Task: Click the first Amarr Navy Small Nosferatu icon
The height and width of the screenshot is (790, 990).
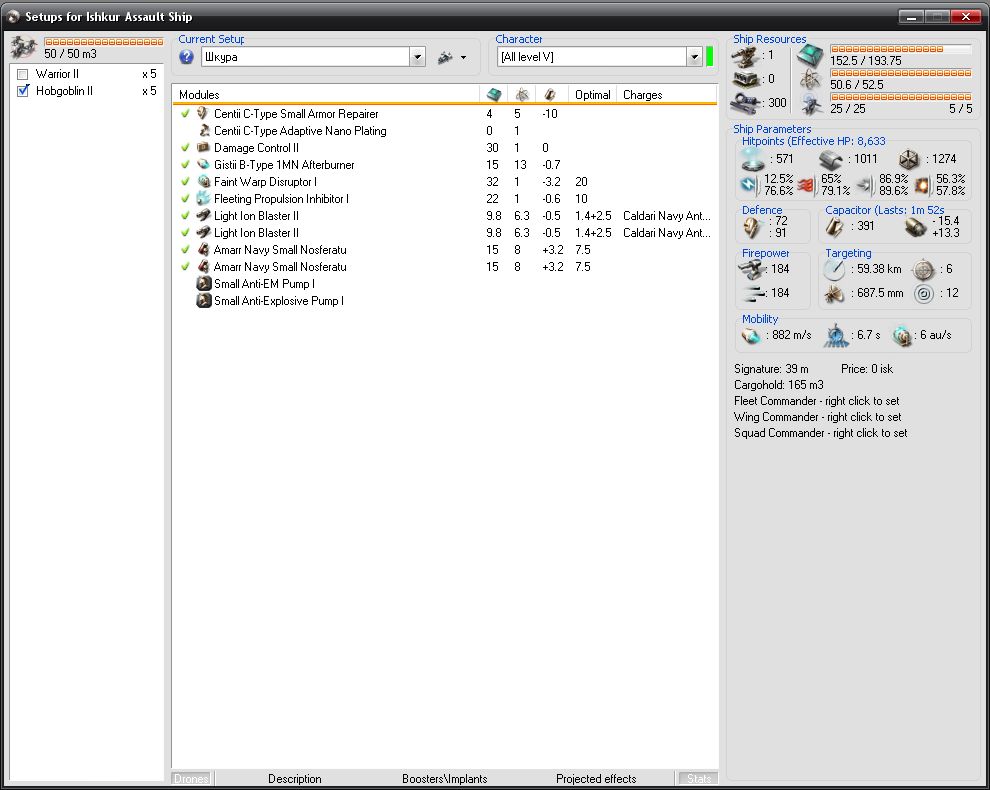Action: click(x=203, y=250)
